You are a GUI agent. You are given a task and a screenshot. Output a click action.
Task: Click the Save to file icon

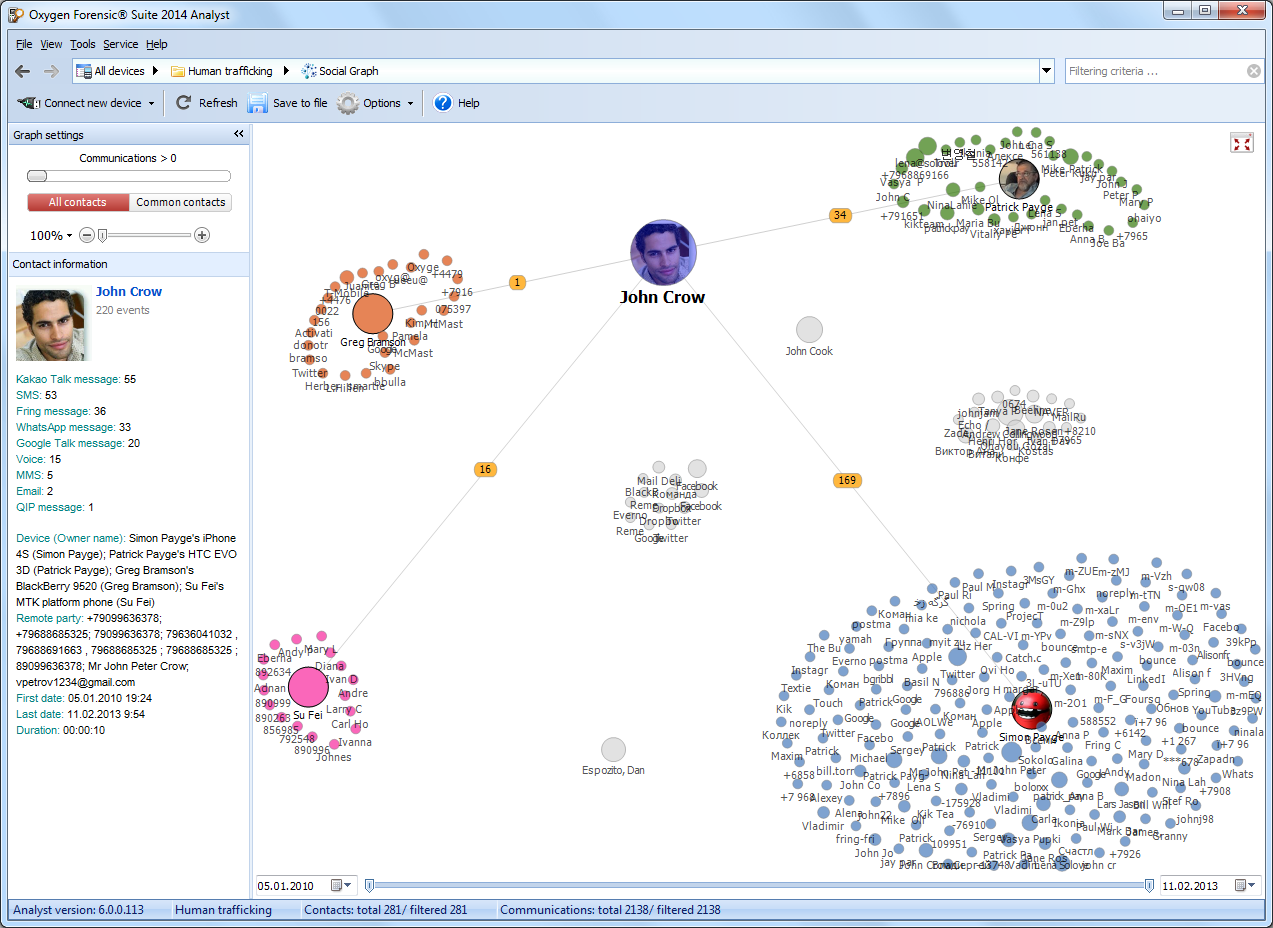click(x=258, y=103)
